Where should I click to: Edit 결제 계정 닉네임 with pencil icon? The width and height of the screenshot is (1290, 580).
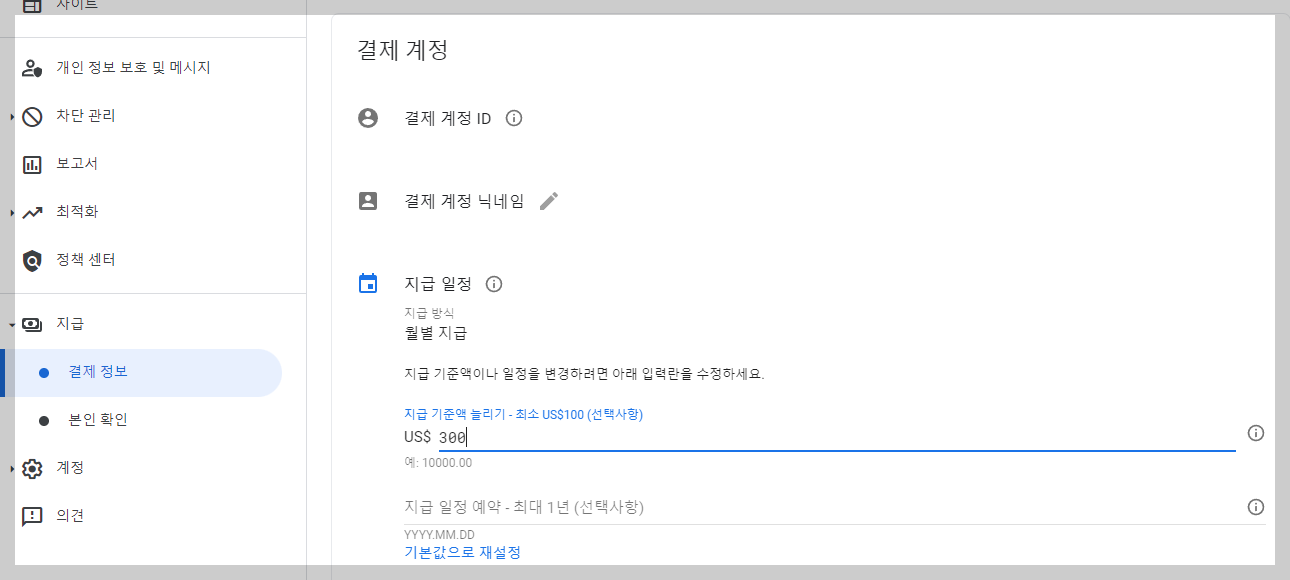coord(548,201)
